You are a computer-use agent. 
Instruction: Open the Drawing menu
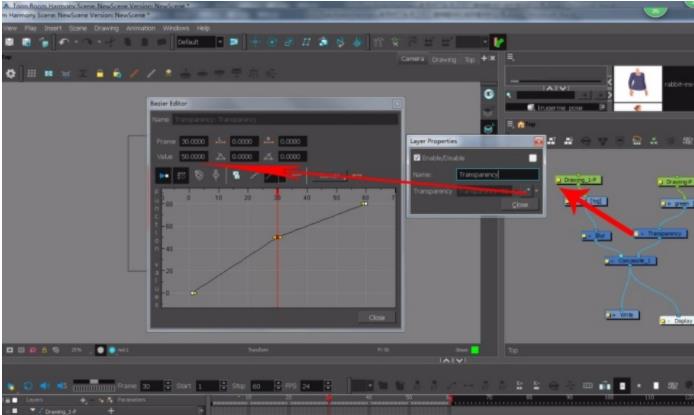click(106, 28)
